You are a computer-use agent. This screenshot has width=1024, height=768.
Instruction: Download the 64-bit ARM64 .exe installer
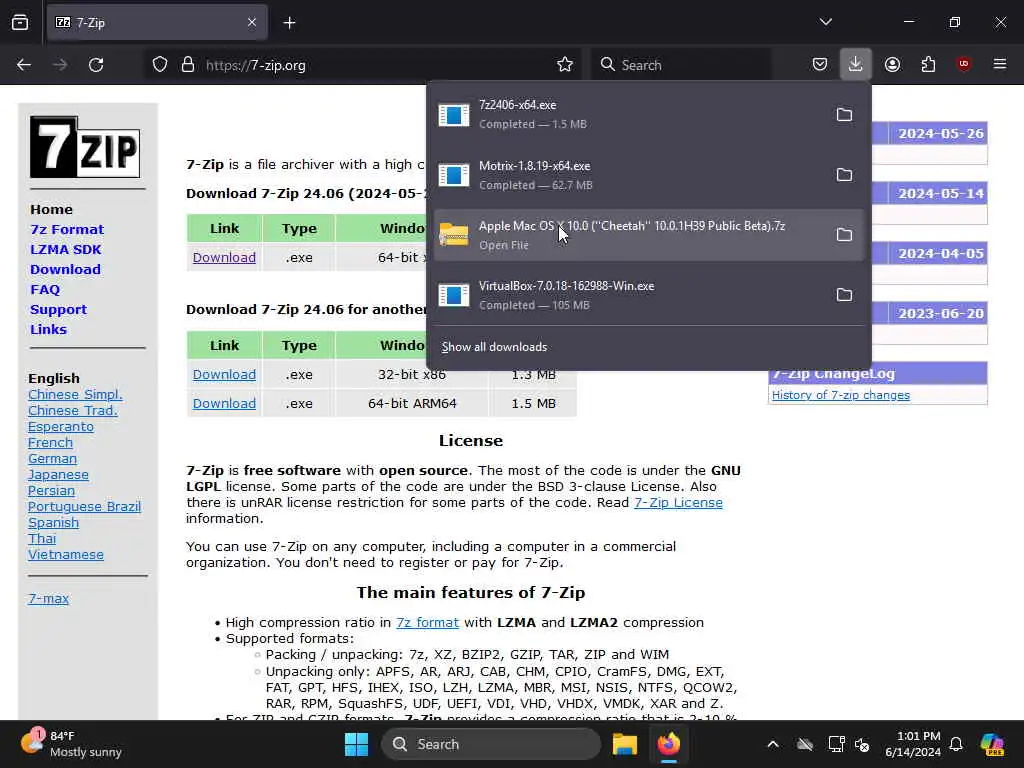click(x=224, y=403)
